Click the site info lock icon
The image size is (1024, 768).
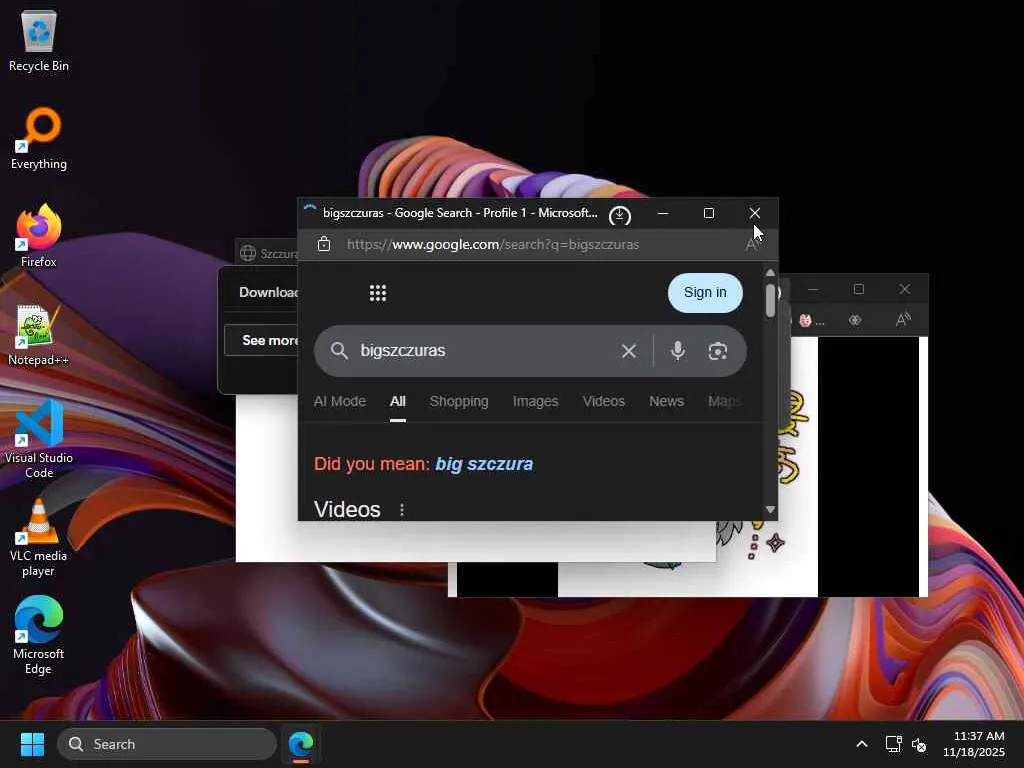coord(324,244)
